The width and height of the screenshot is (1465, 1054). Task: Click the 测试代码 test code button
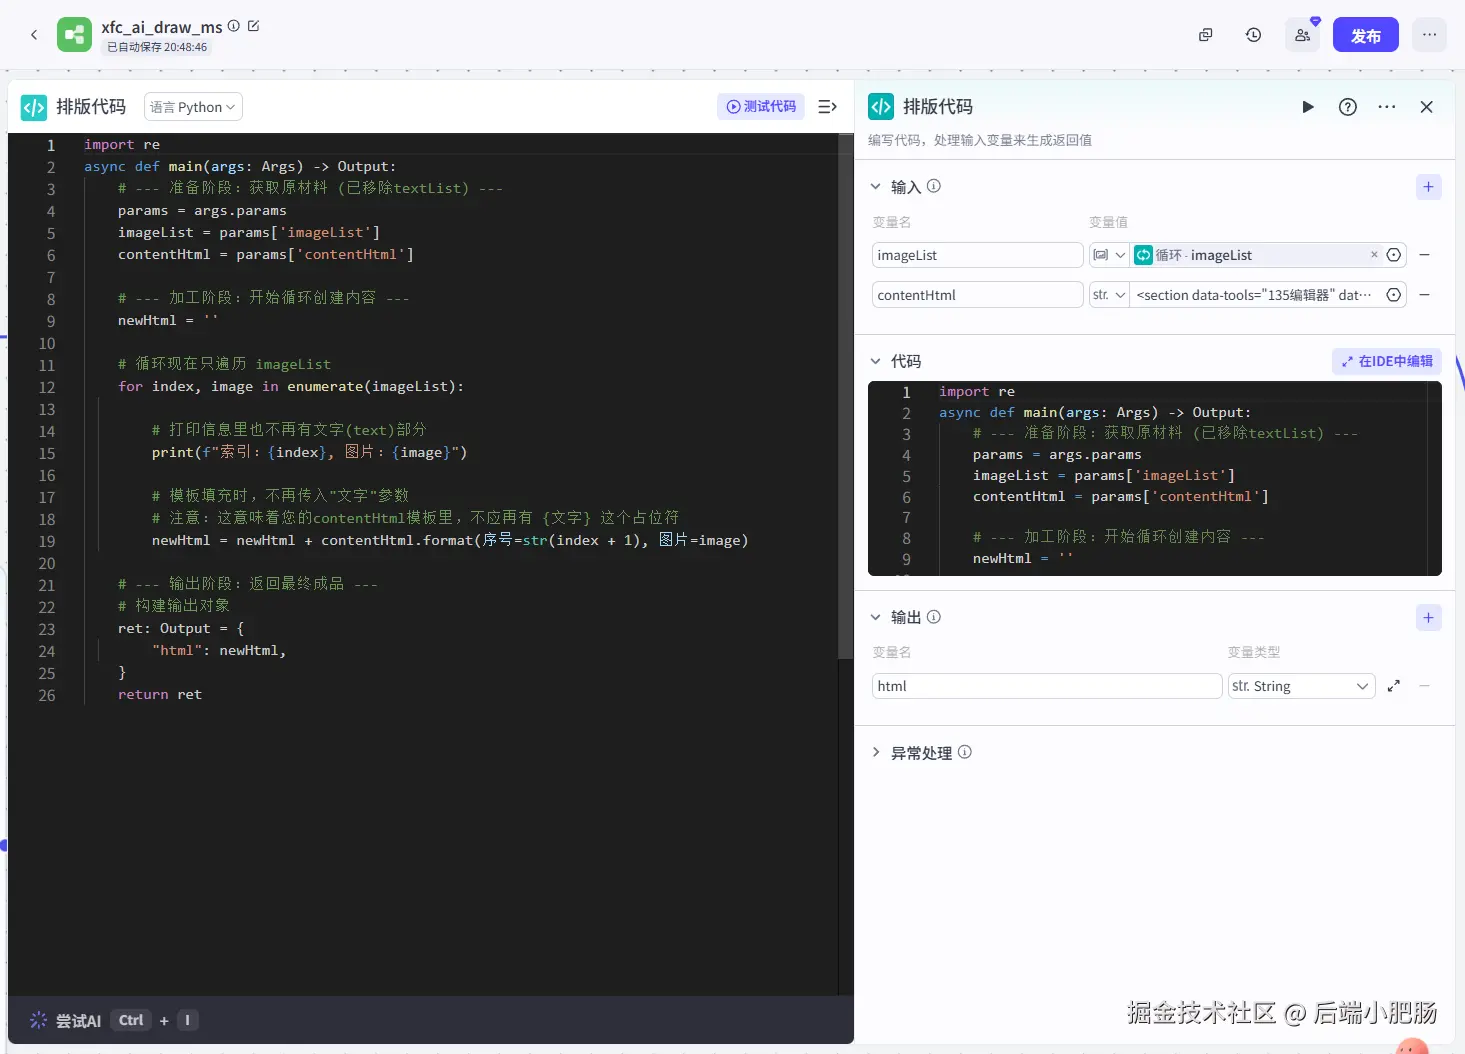[x=761, y=106]
